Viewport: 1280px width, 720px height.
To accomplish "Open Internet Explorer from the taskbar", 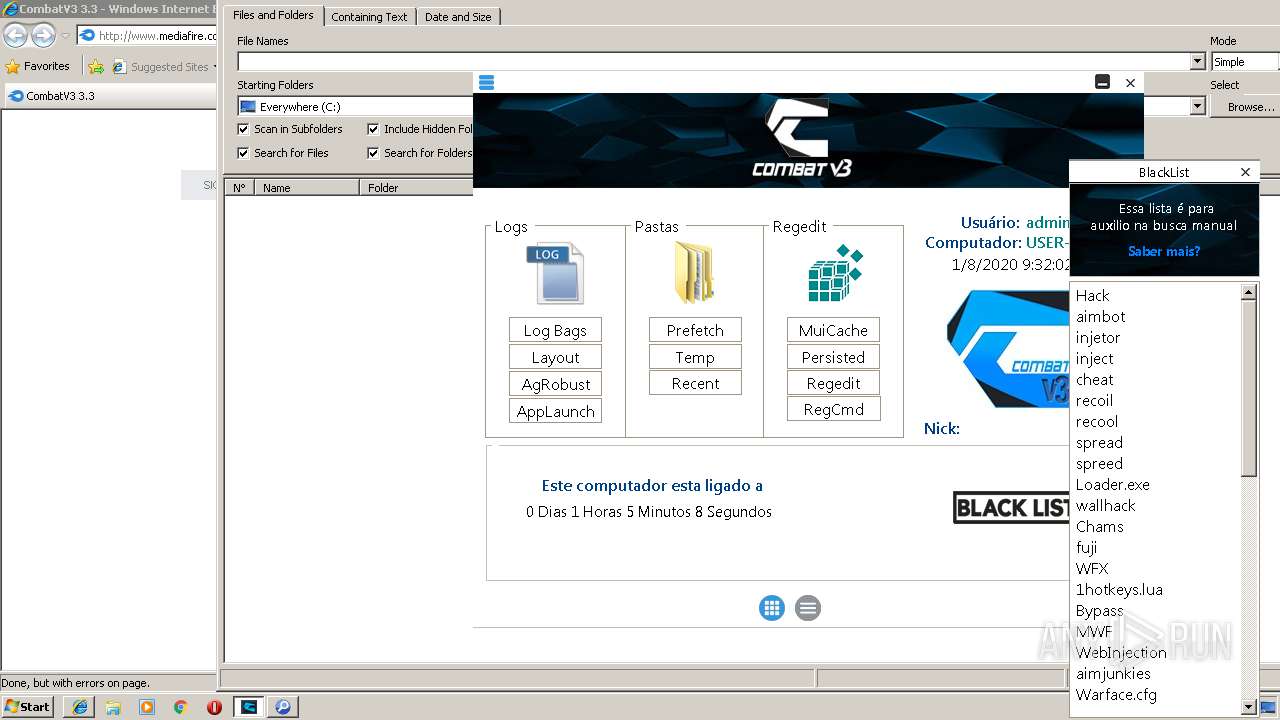I will click(80, 707).
